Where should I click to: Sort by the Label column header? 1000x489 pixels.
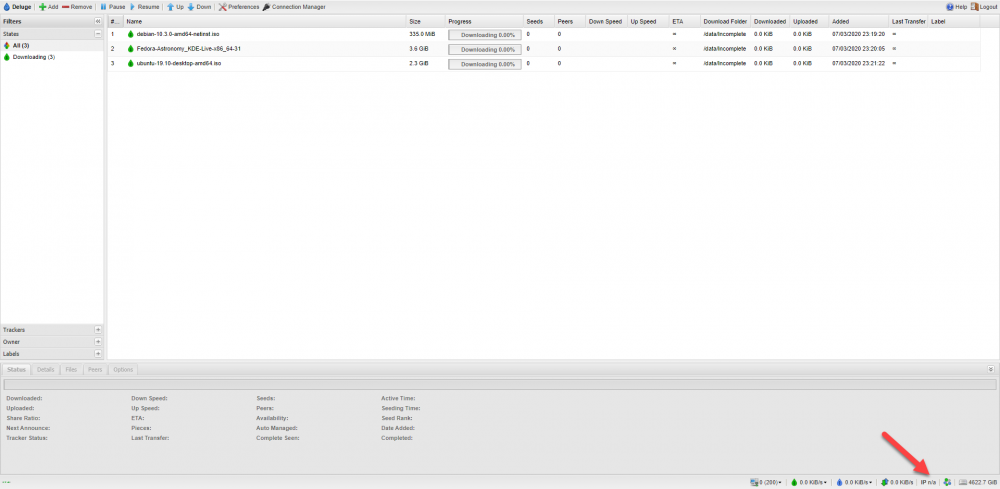point(954,22)
